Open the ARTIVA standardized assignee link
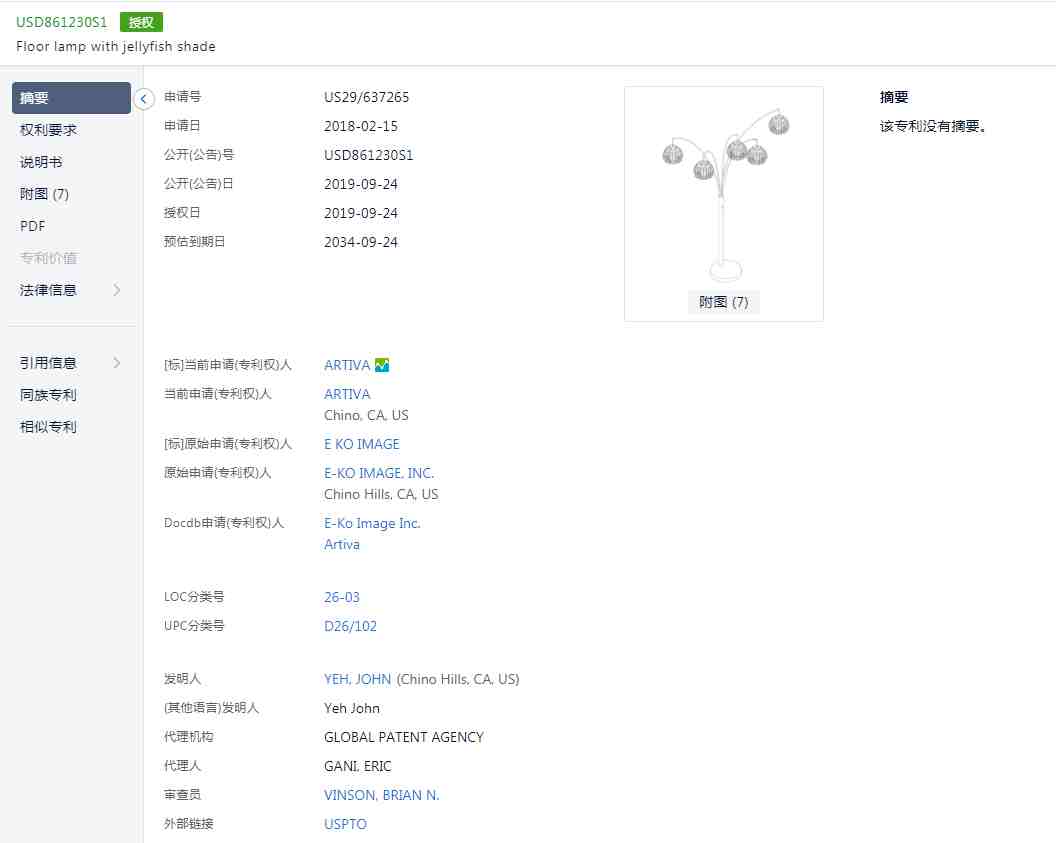 tap(347, 365)
